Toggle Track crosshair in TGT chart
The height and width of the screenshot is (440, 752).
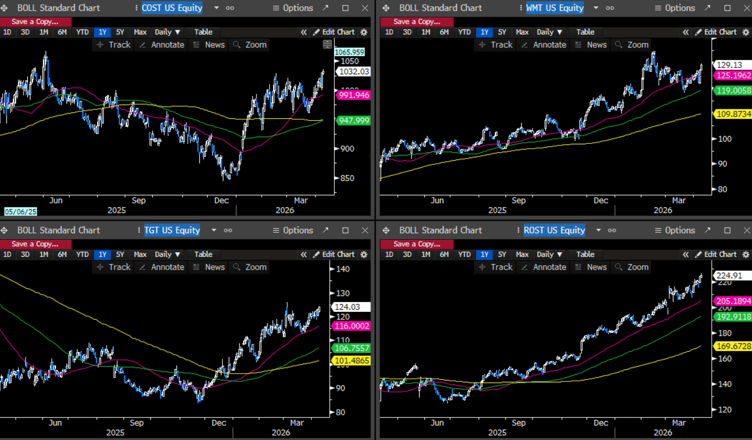pos(114,267)
